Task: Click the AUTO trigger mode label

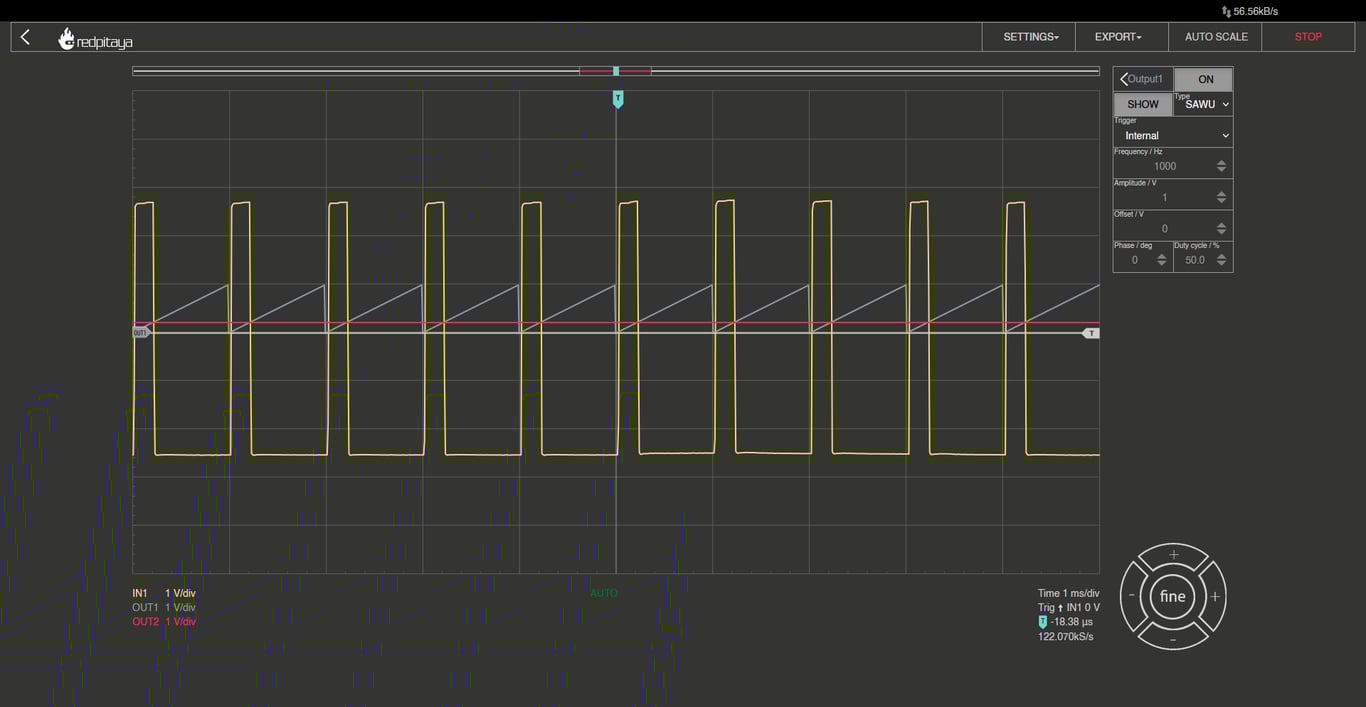Action: [604, 593]
